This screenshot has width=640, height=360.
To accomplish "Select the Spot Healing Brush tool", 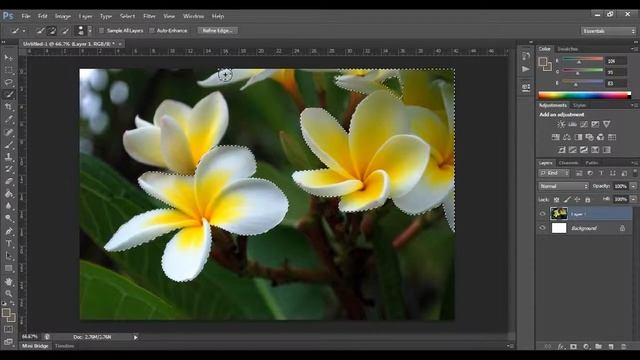I will [8, 132].
